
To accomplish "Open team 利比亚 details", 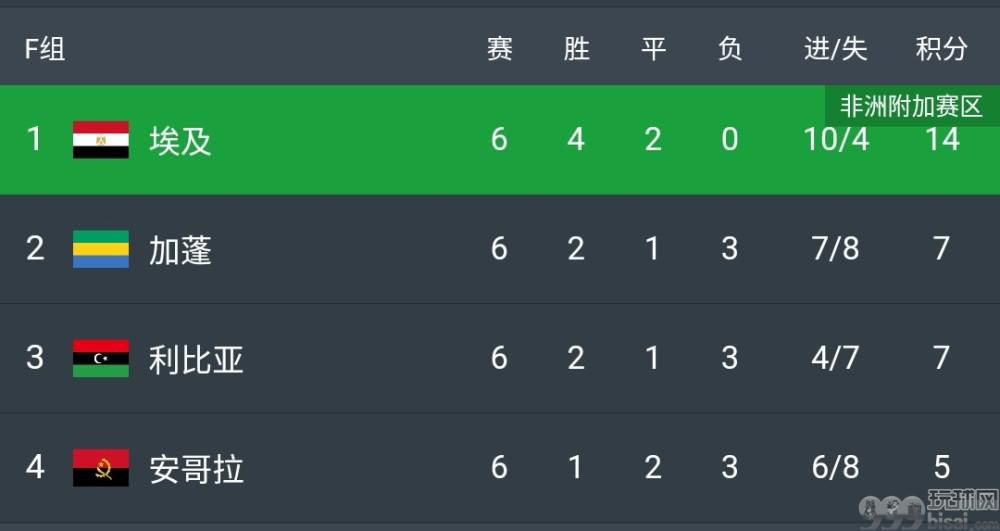I will tap(196, 359).
